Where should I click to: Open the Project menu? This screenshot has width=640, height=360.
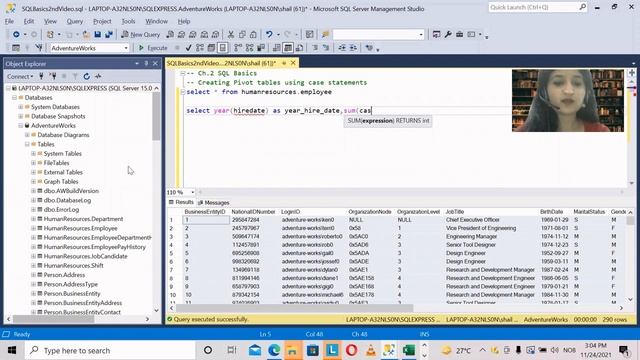102,21
